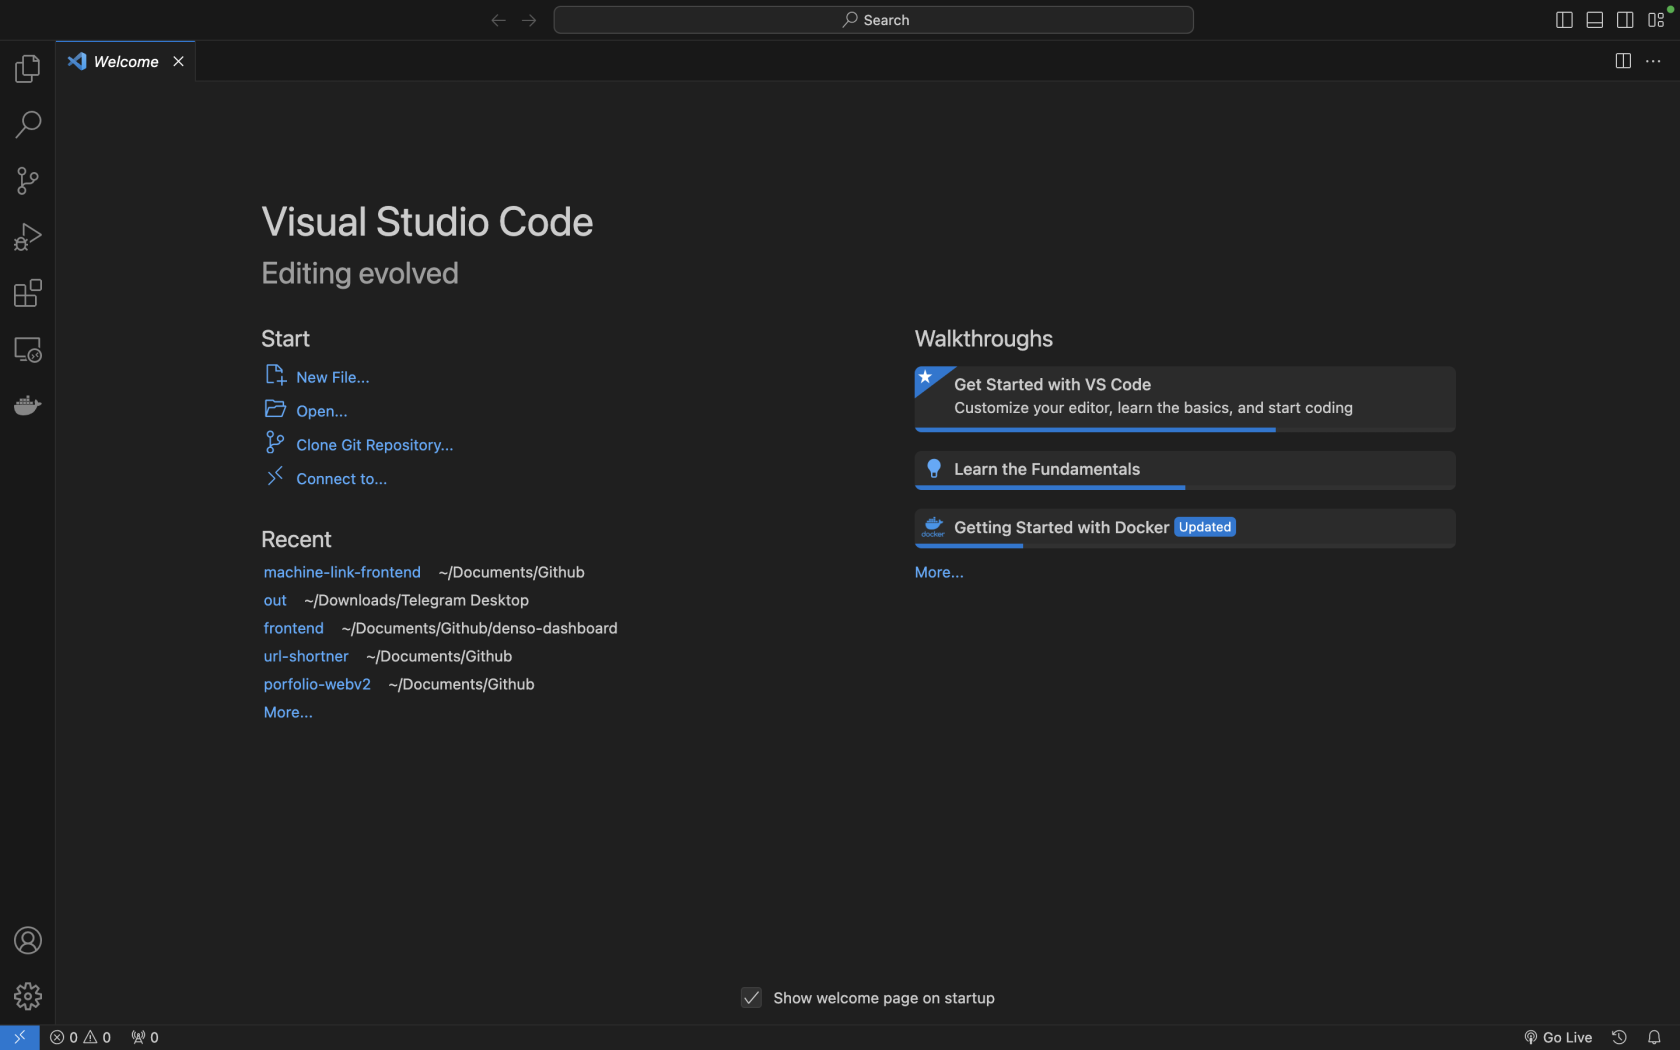
Task: Select the Welcome tab
Action: [125, 61]
